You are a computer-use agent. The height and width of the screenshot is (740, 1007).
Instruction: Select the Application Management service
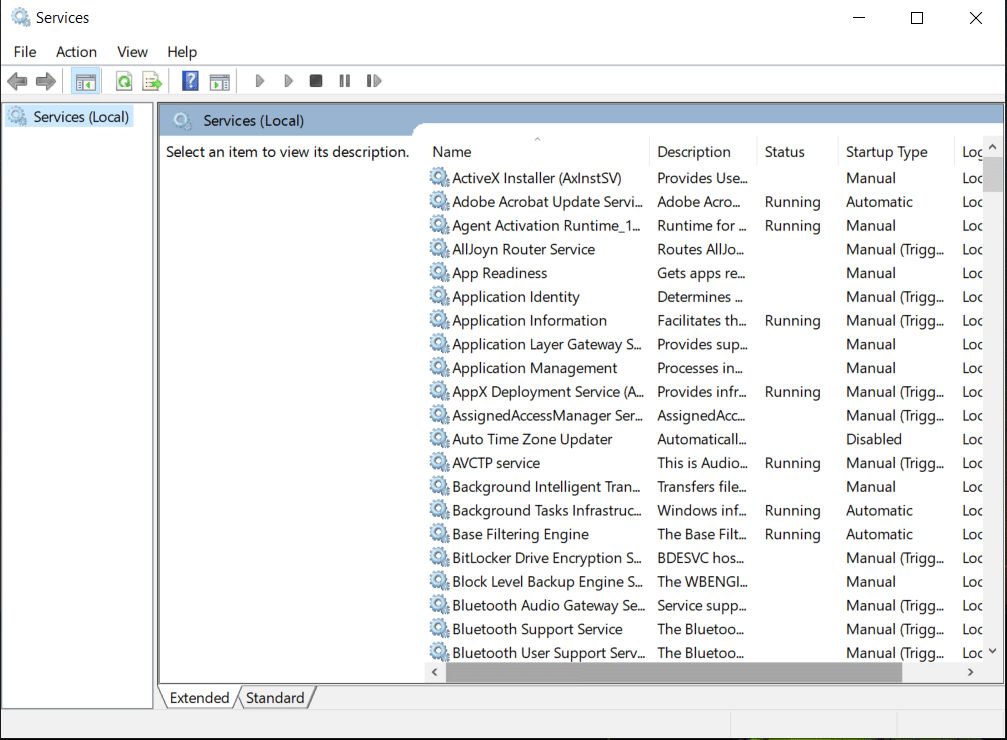705,368
